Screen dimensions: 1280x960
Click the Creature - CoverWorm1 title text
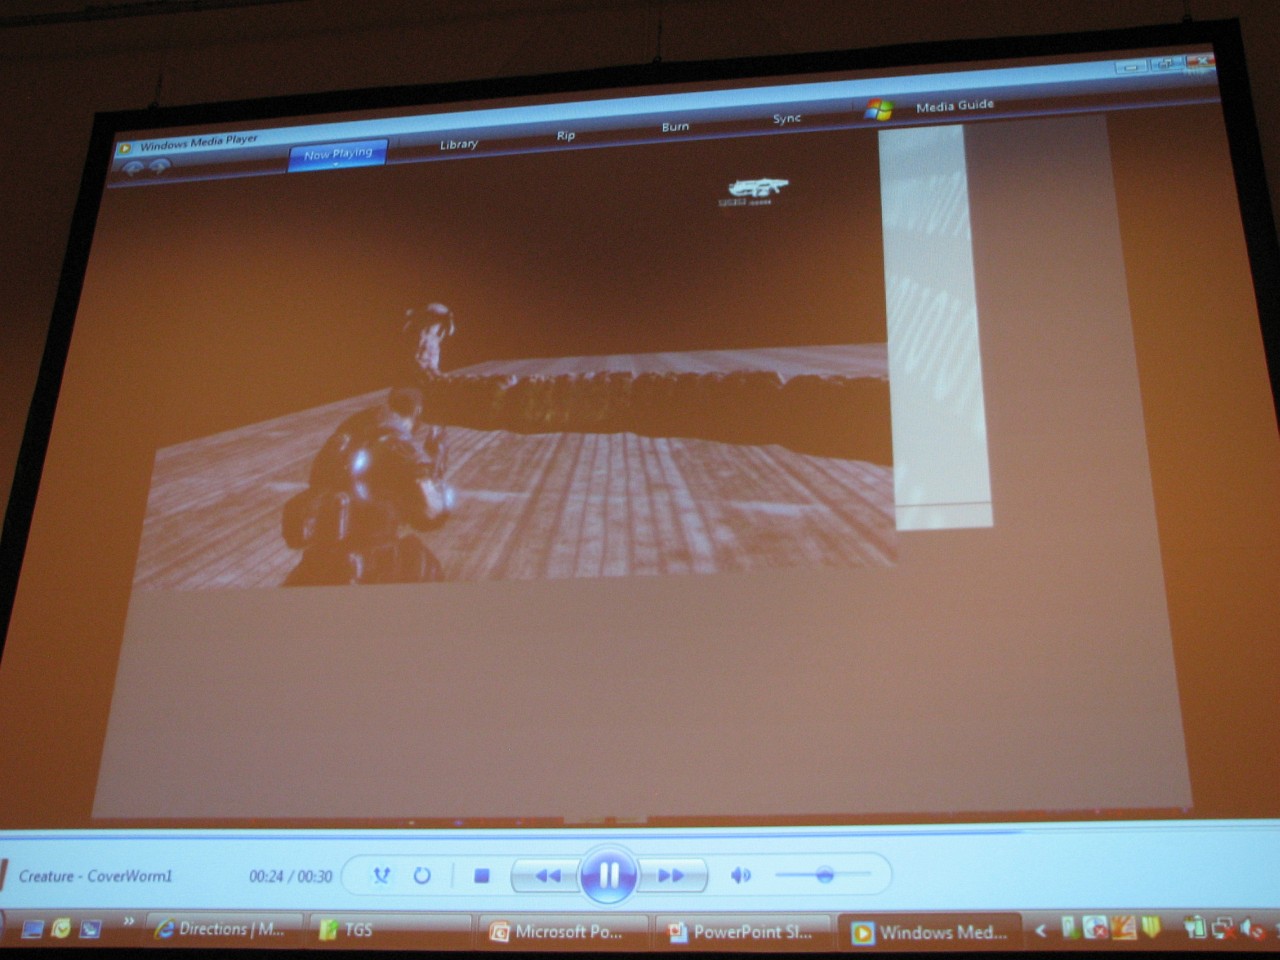tap(95, 876)
